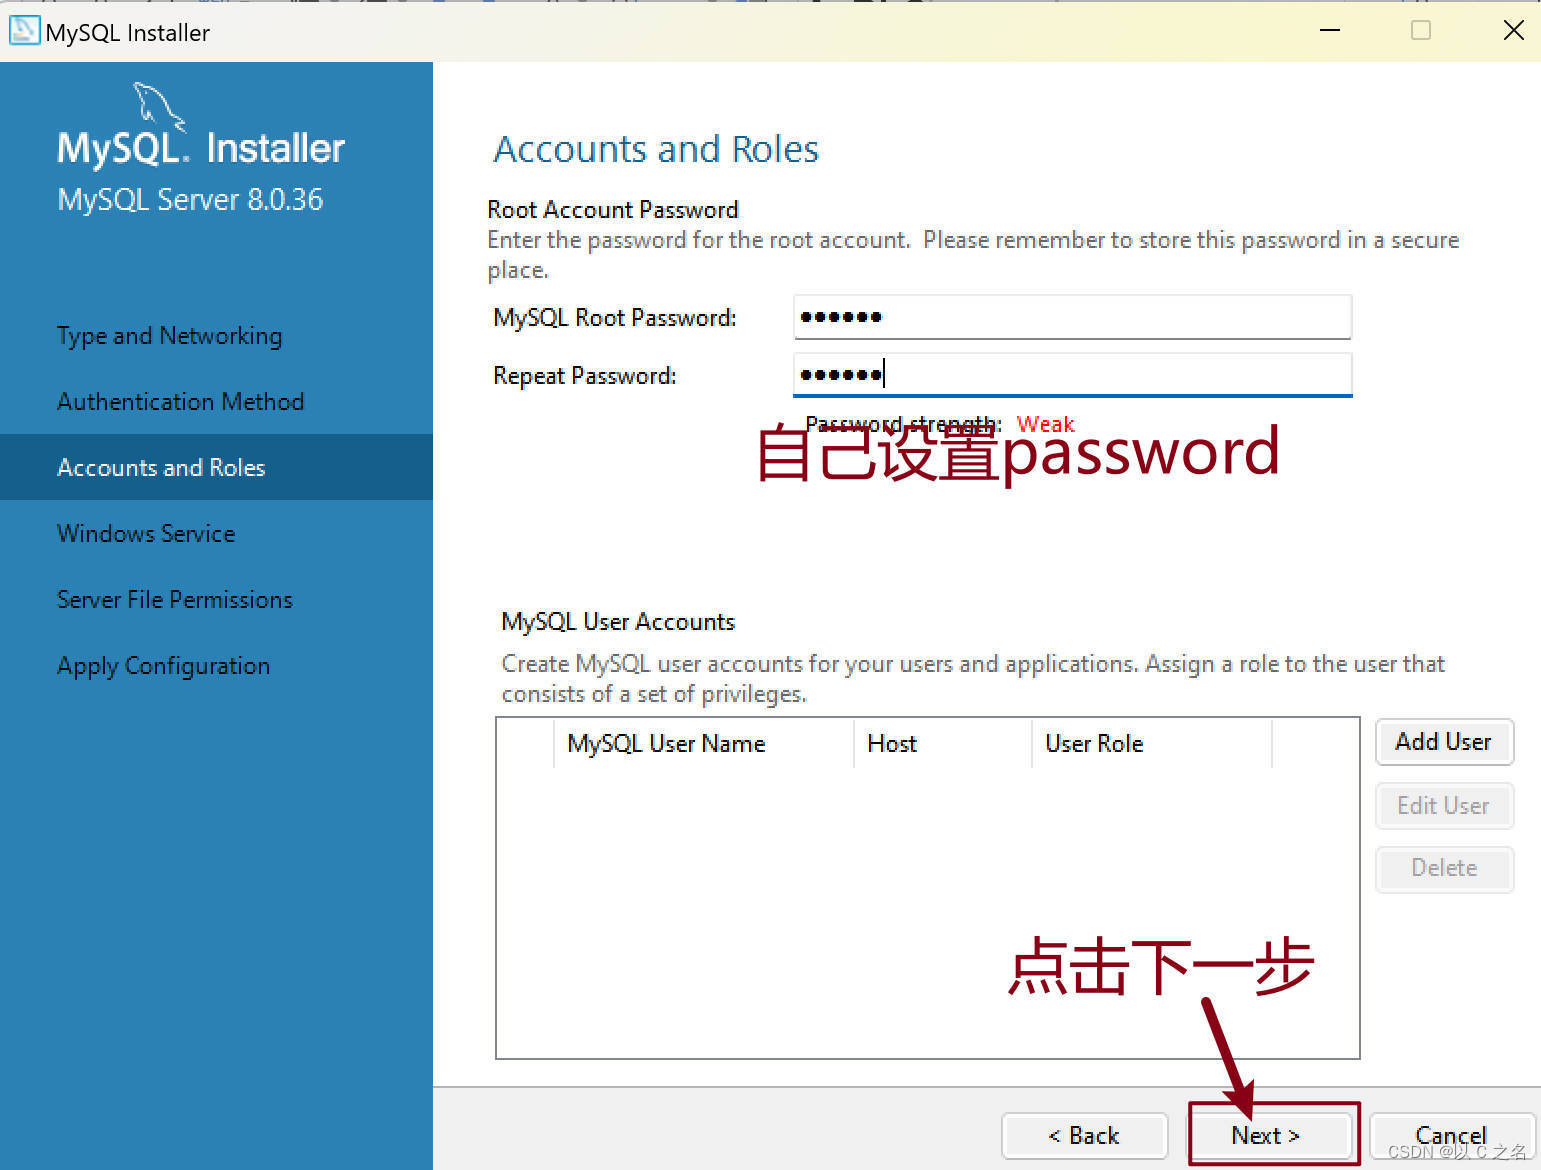
Task: Click the Delete user button
Action: [x=1444, y=868]
